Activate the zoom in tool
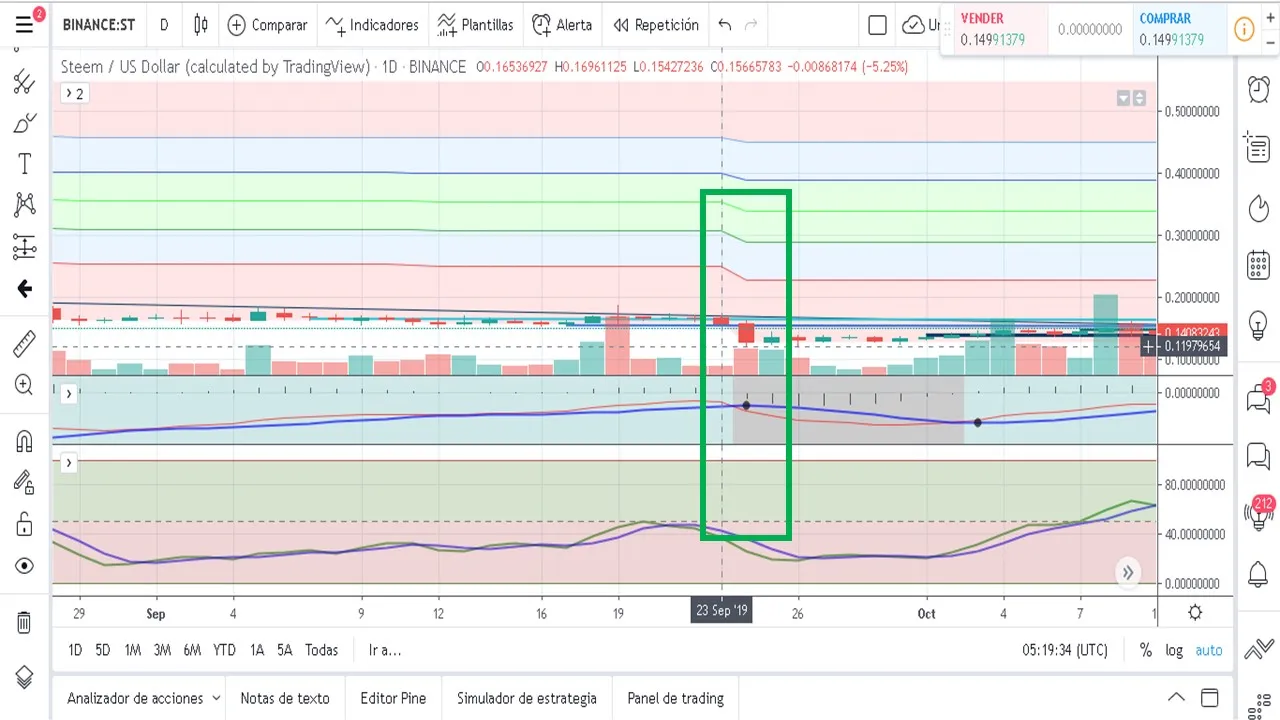1280x720 pixels. tap(24, 385)
